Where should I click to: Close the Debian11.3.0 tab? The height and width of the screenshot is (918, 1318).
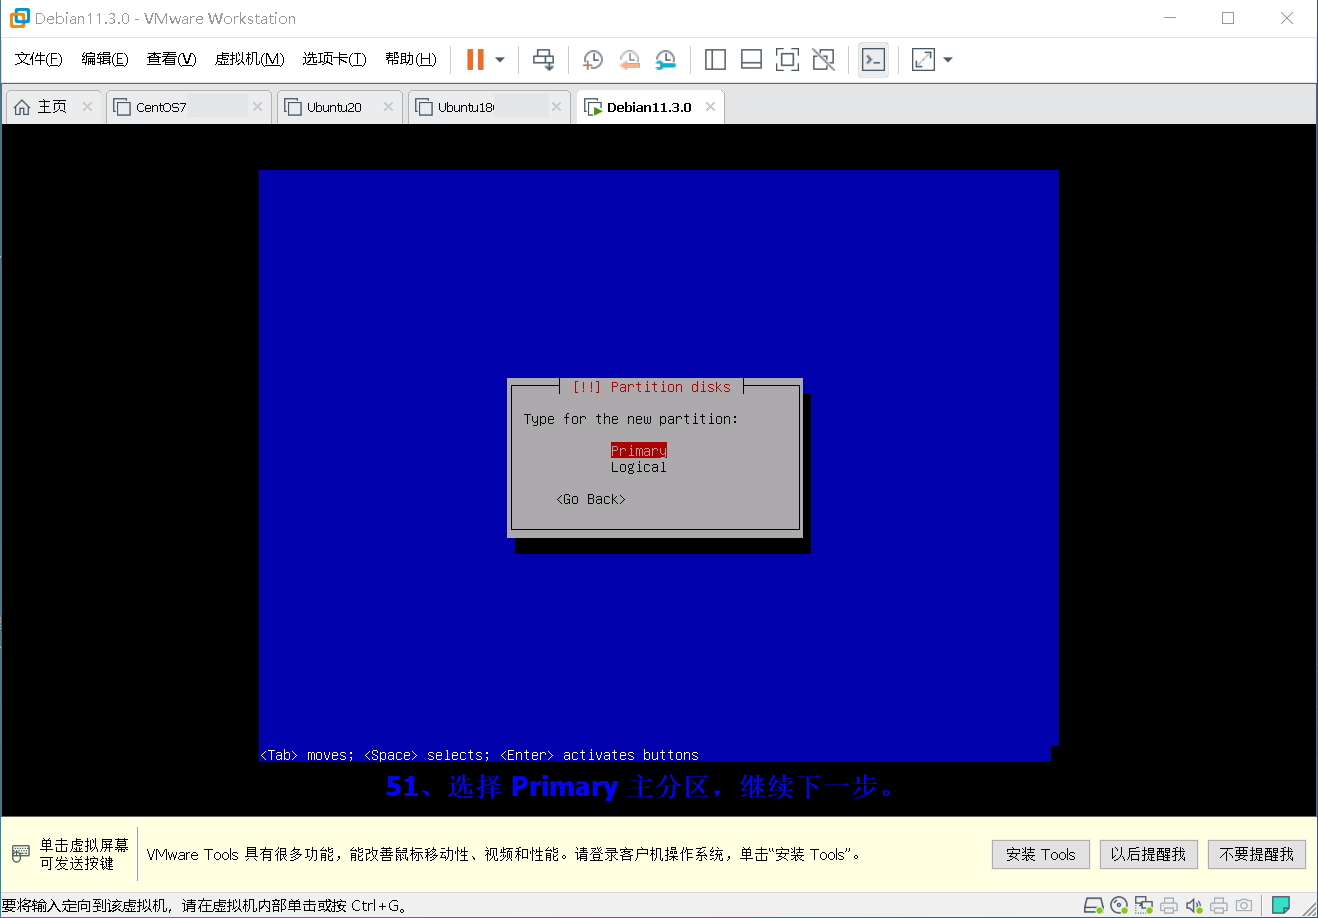[x=711, y=107]
